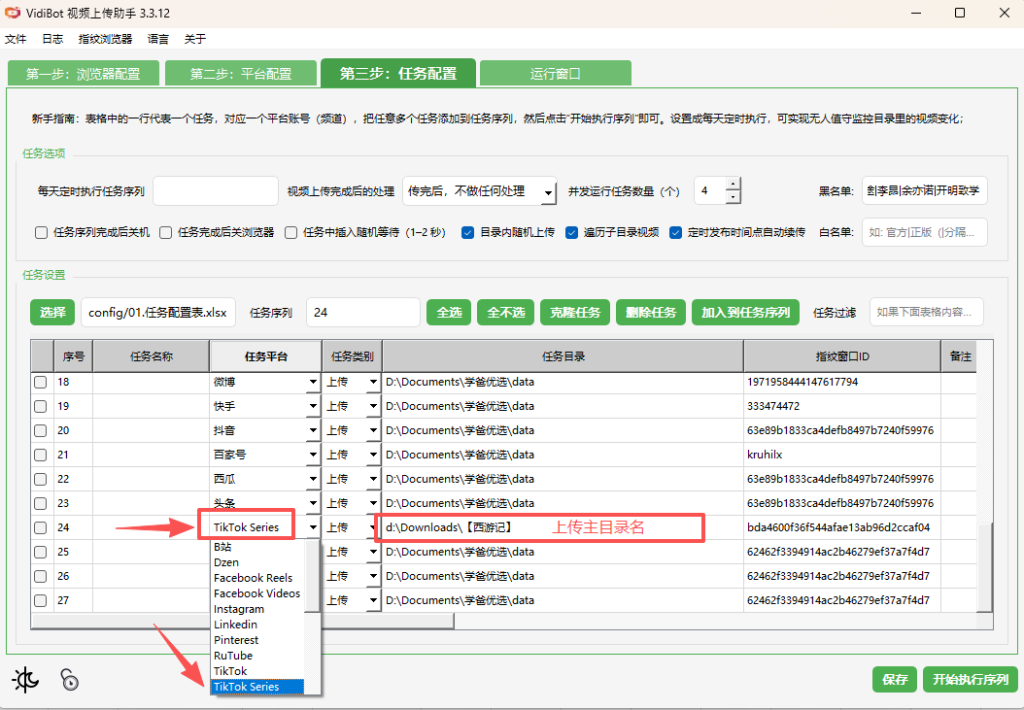The image size is (1024, 710).
Task: Click the stepper up arrow for concurrent tasks
Action: (733, 184)
